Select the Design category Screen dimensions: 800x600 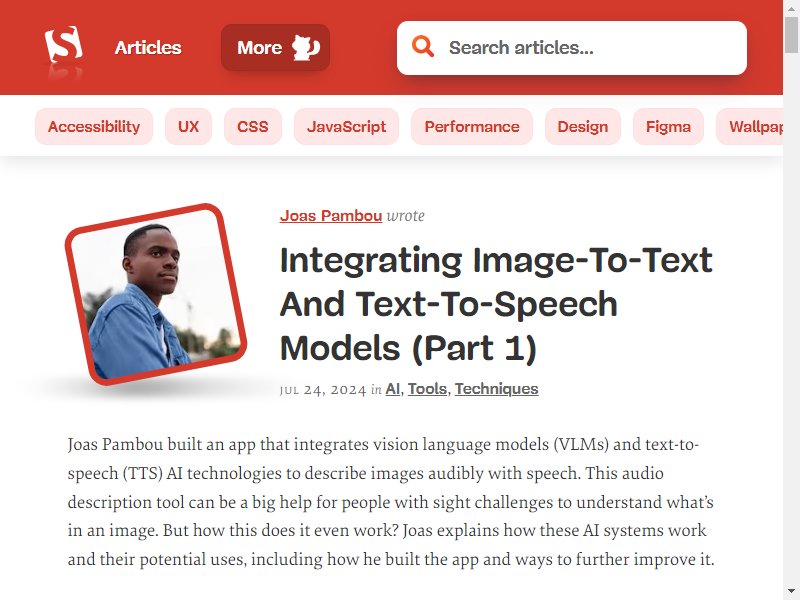tap(583, 127)
